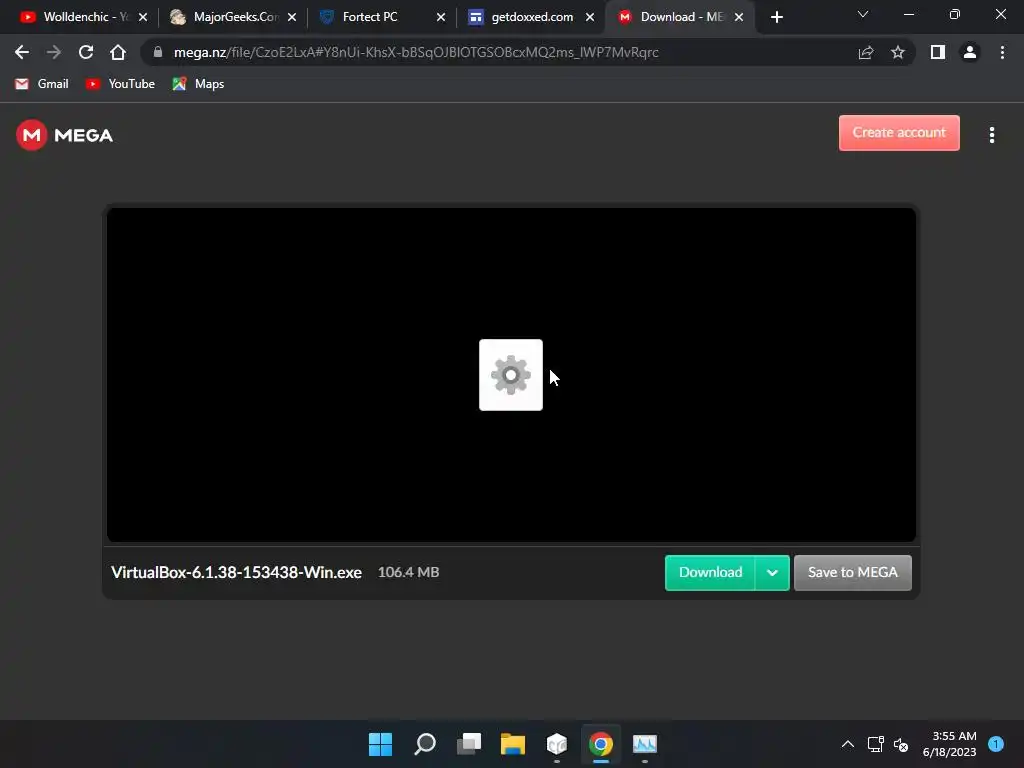This screenshot has height=768, width=1024.
Task: Open Chrome's three-dot menu
Action: (1002, 52)
